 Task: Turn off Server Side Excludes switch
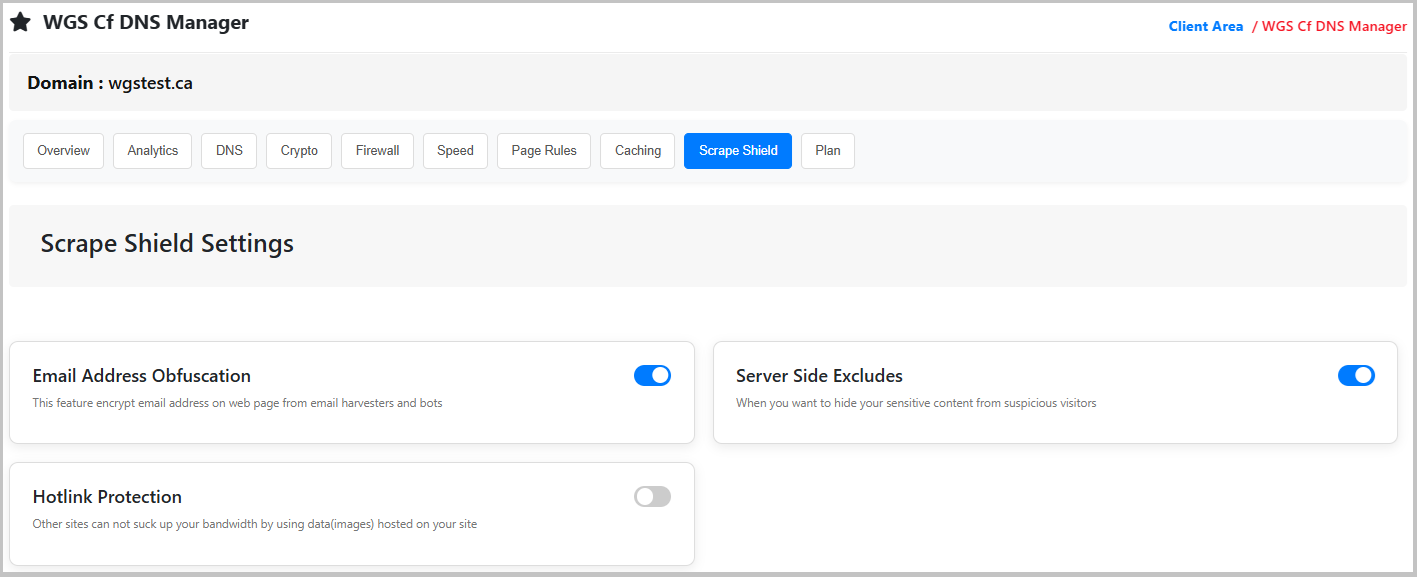[1356, 376]
